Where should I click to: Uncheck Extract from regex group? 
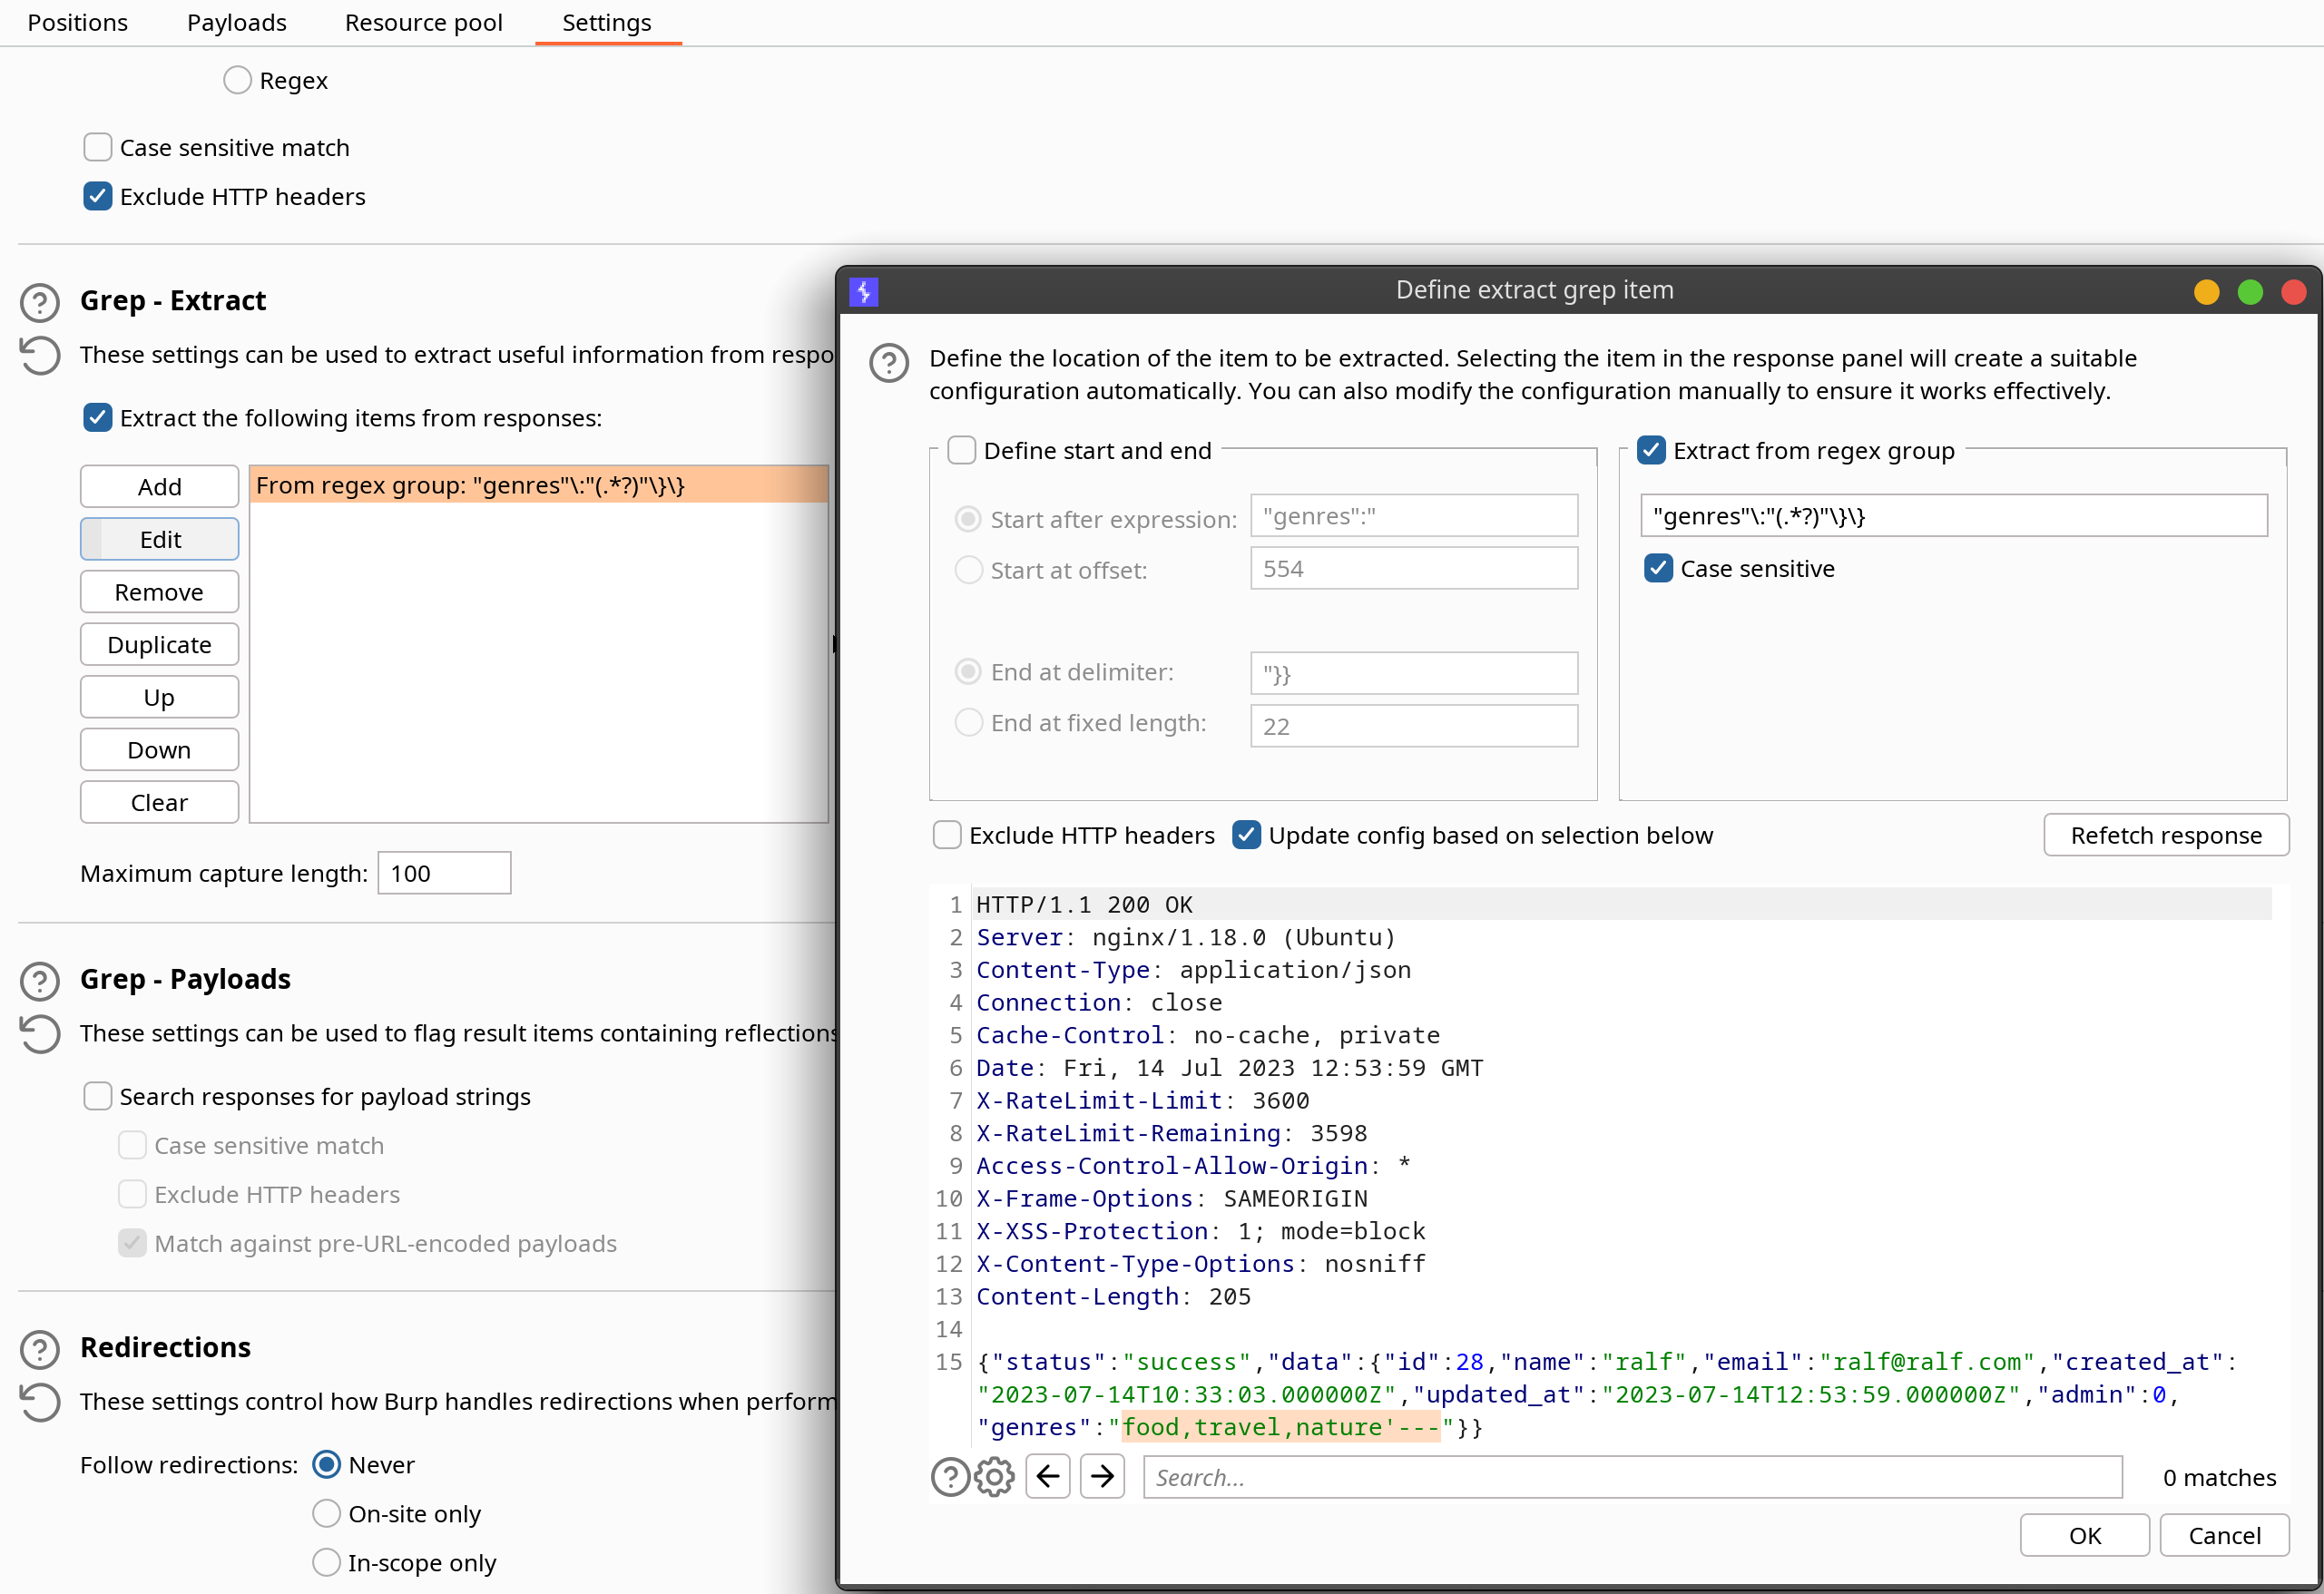click(x=1651, y=450)
